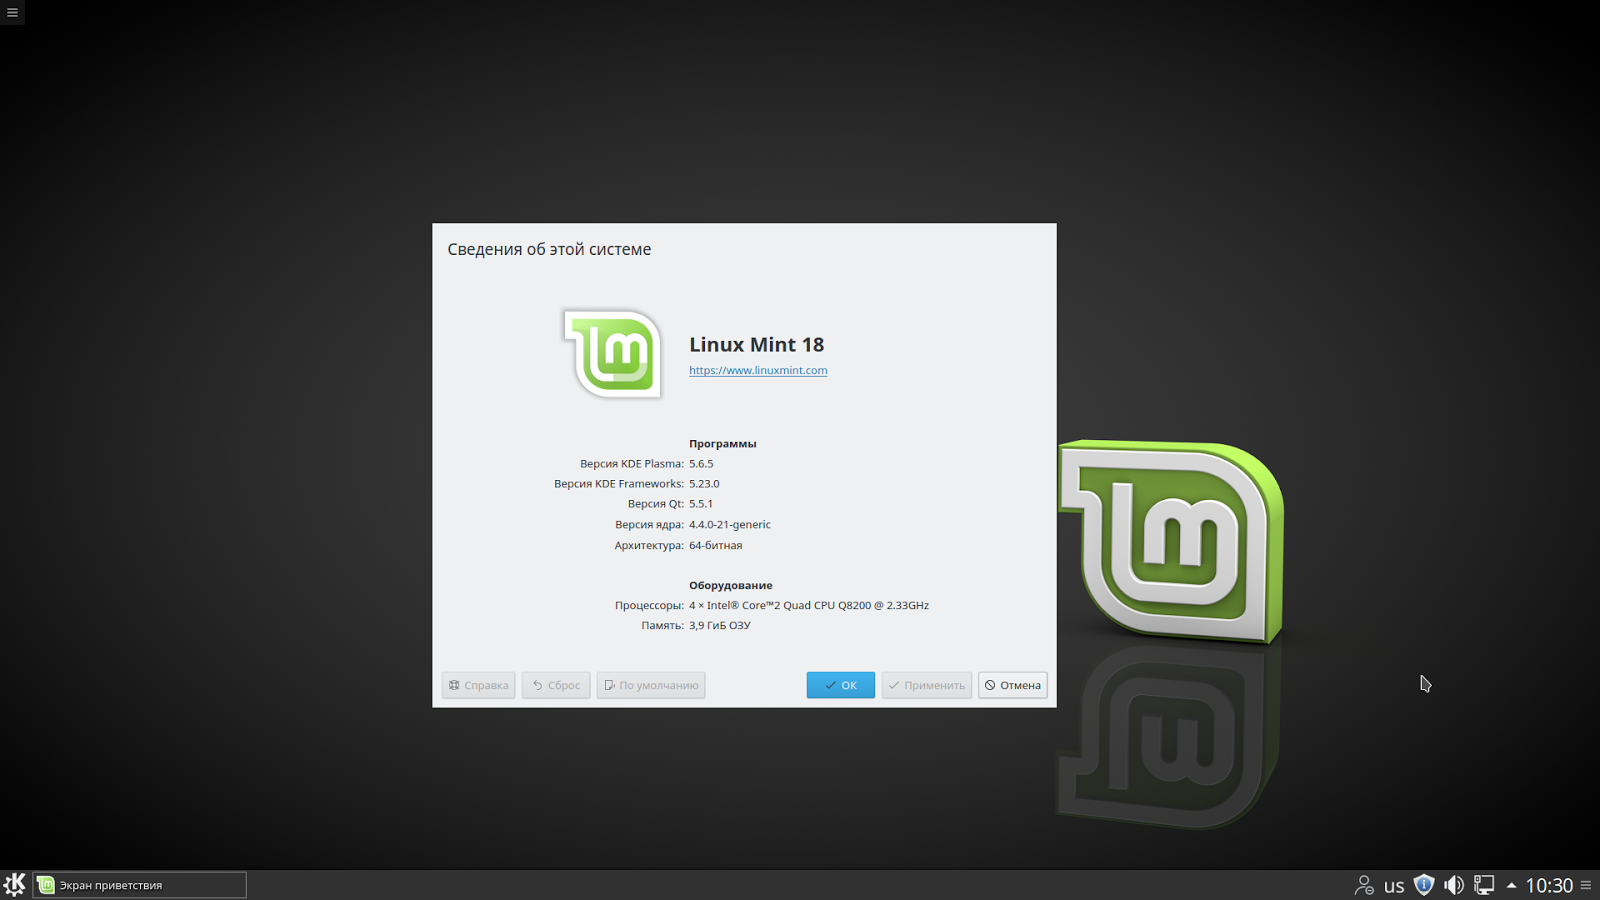The image size is (1600, 900).
Task: Open the linuxmint.com website link
Action: pyautogui.click(x=758, y=370)
